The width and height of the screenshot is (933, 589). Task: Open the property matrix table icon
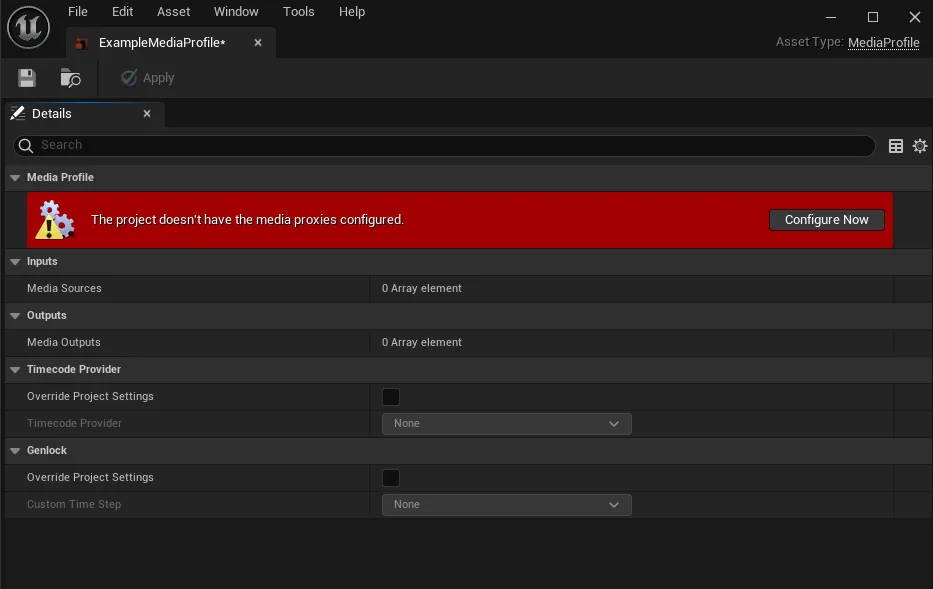pos(896,146)
